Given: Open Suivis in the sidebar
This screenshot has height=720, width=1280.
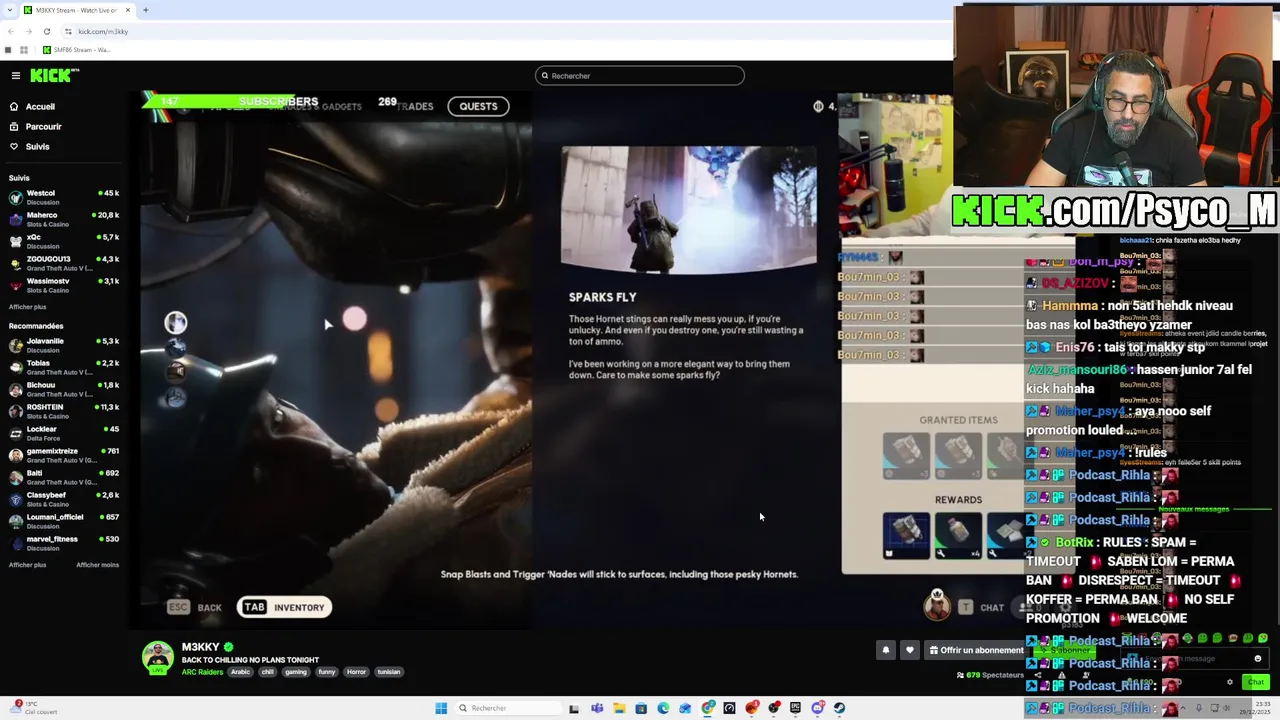Looking at the screenshot, I should [x=37, y=146].
